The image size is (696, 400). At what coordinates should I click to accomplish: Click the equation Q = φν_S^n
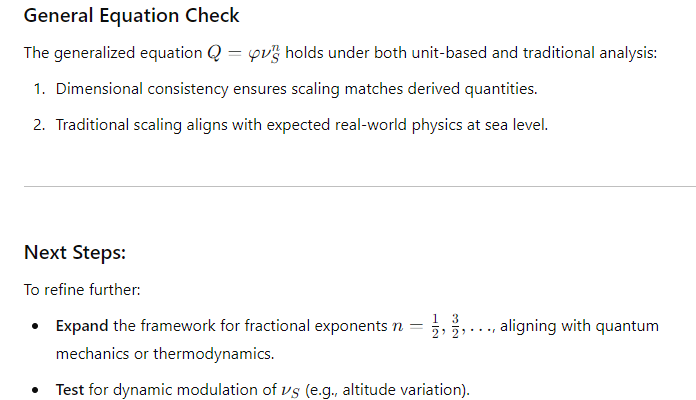(x=244, y=53)
